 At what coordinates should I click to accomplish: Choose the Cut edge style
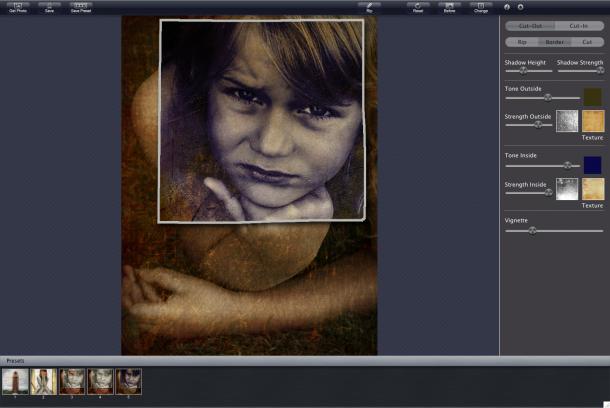click(x=586, y=42)
